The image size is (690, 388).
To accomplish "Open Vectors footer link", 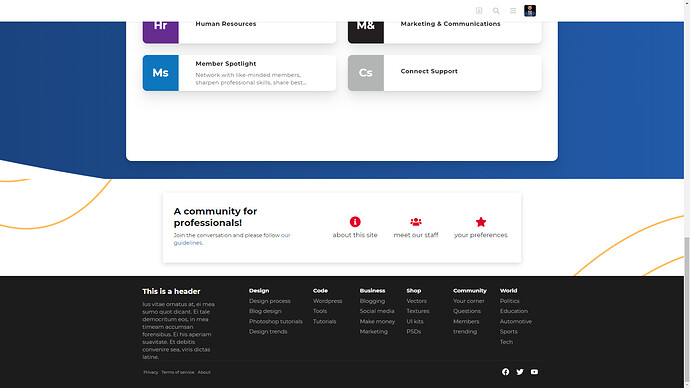I will pyautogui.click(x=416, y=301).
